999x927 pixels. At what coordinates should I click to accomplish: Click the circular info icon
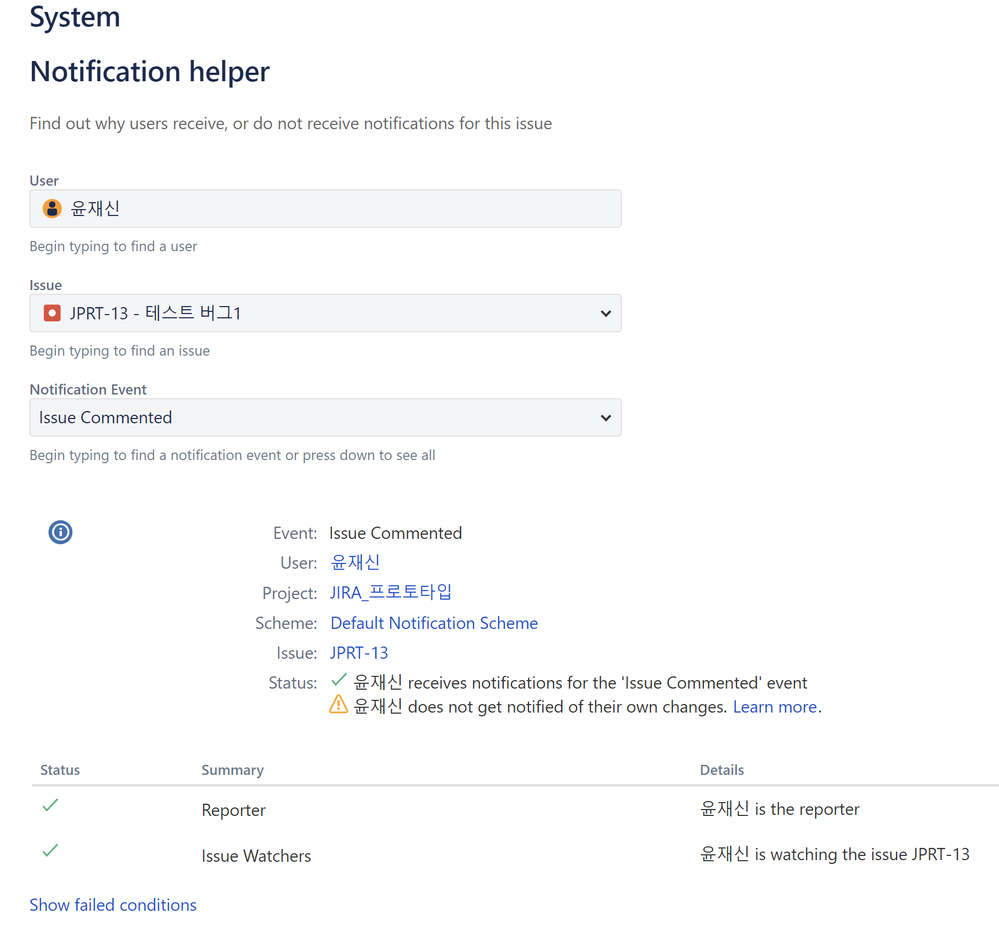(60, 532)
